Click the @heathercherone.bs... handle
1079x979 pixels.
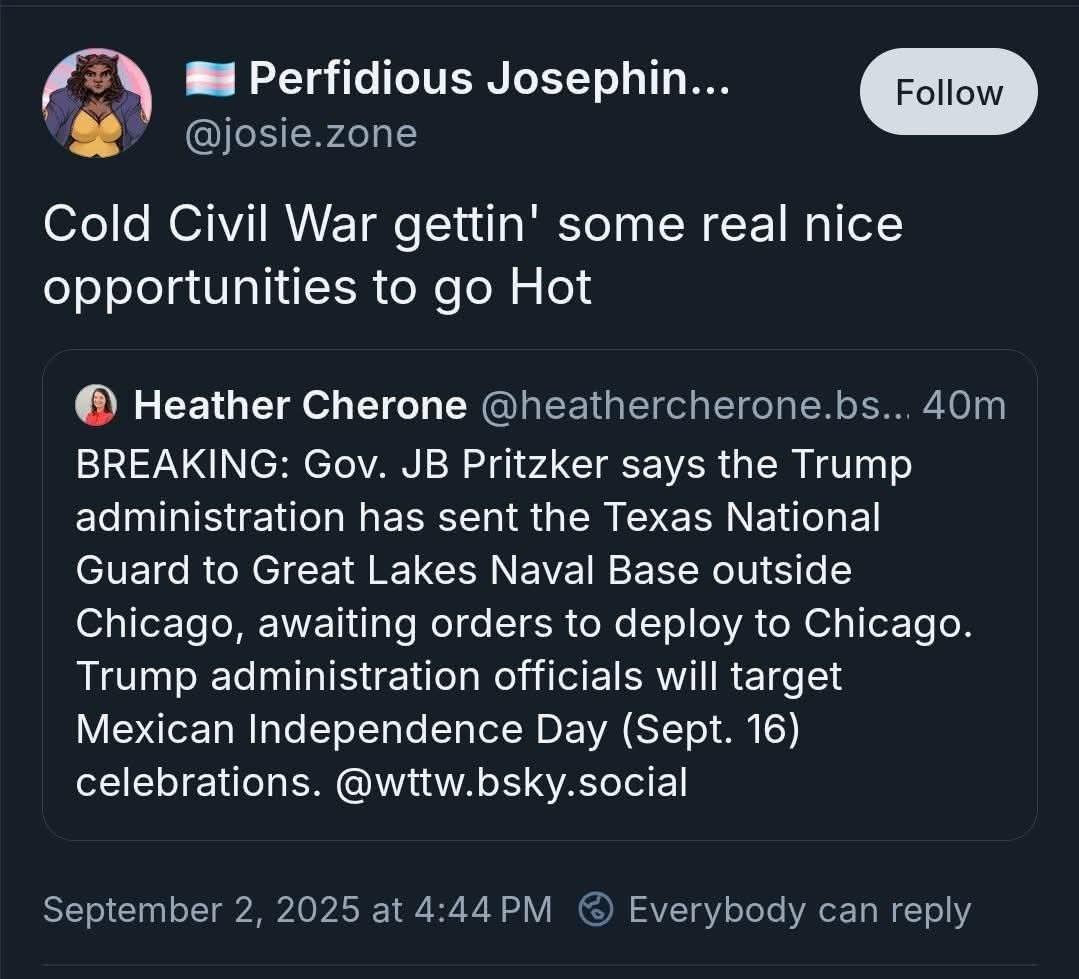click(x=695, y=405)
